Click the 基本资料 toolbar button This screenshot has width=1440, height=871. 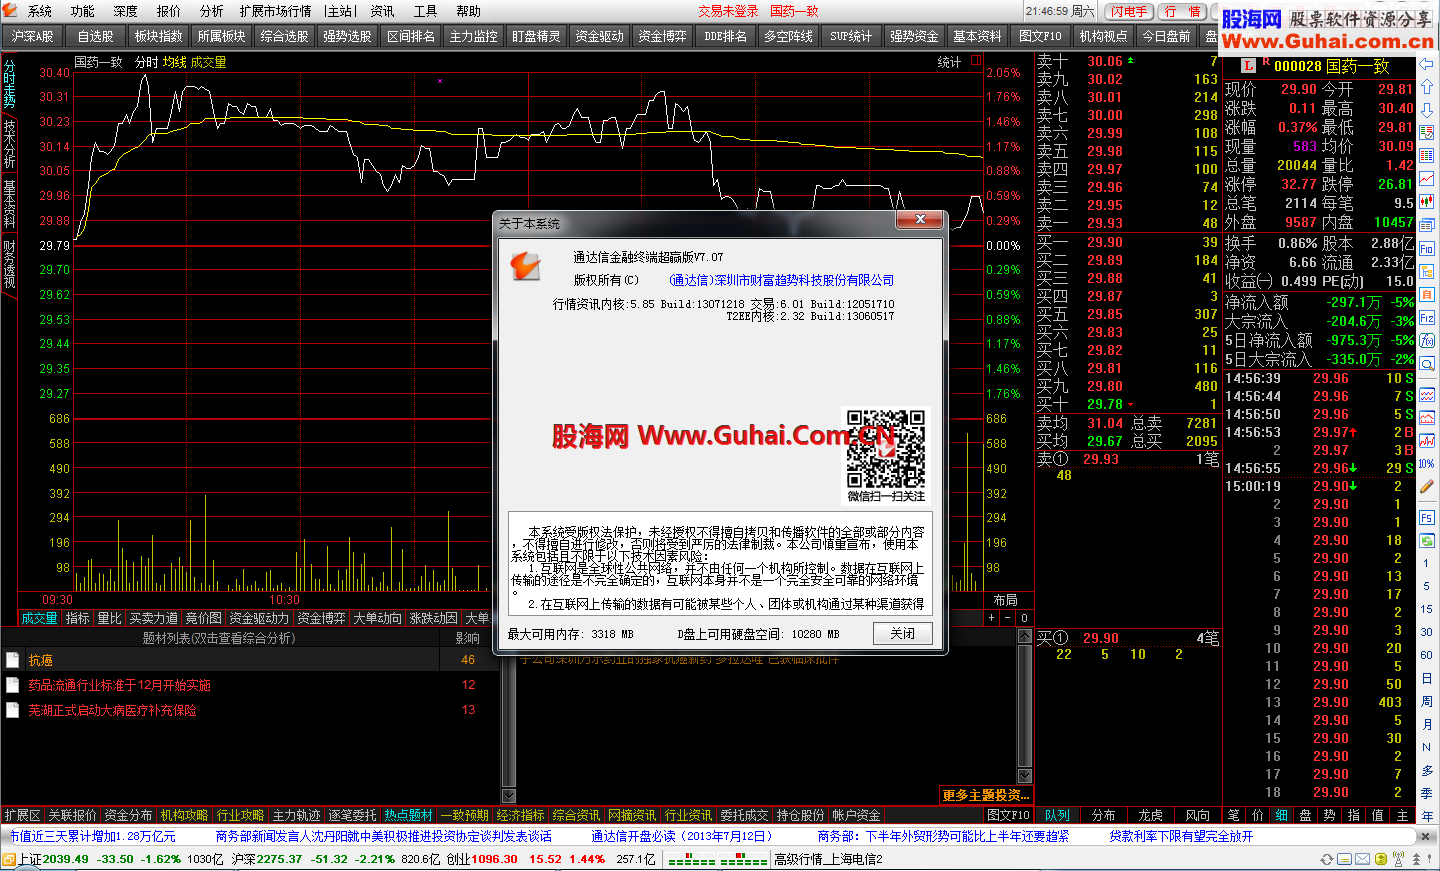[978, 36]
